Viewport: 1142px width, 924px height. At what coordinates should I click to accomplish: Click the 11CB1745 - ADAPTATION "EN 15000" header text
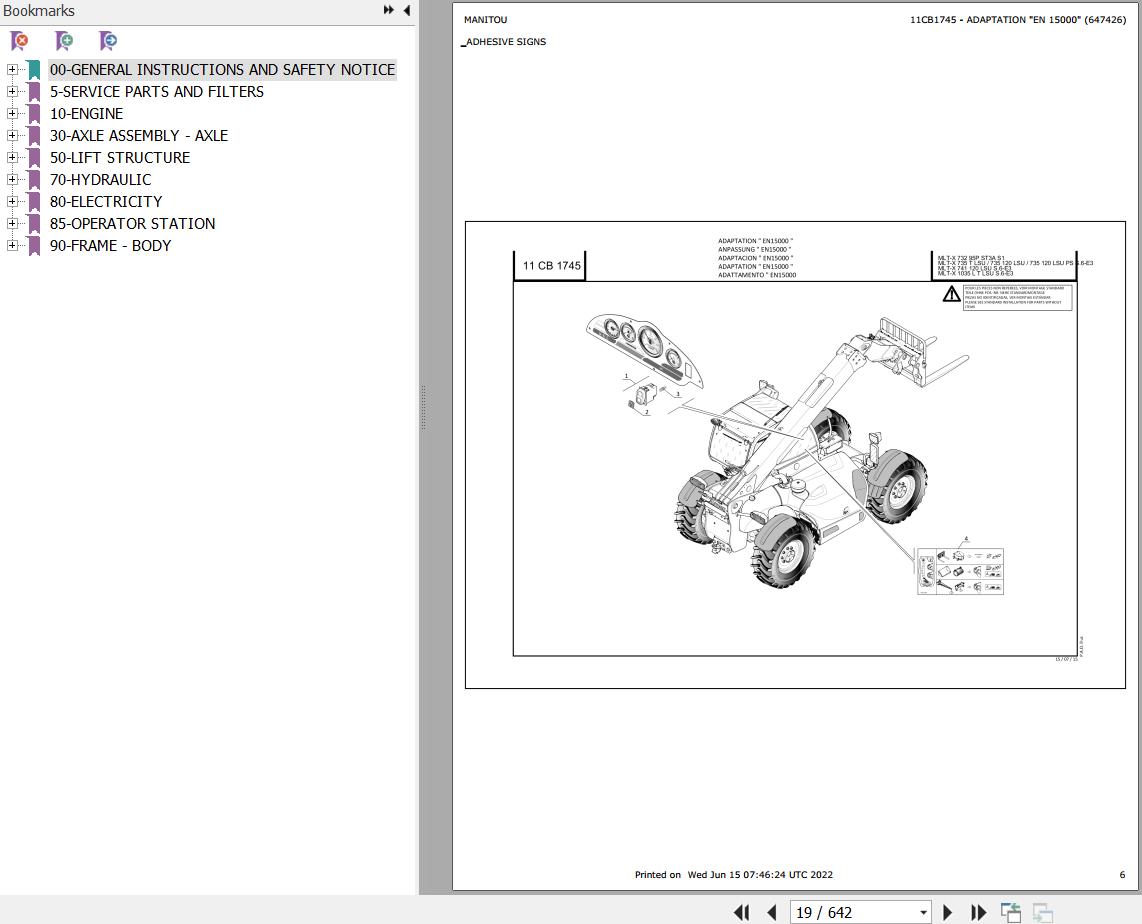(x=1017, y=20)
